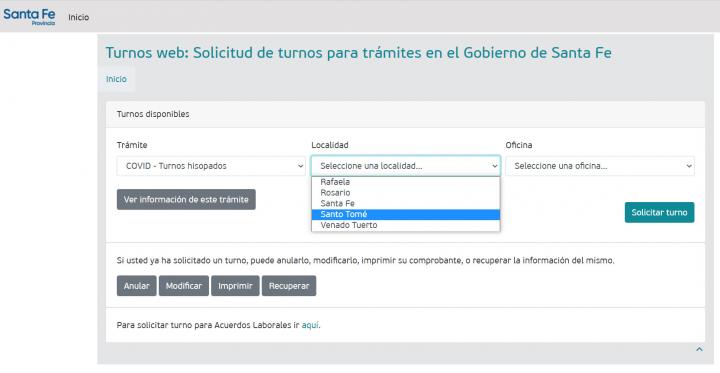Open the Oficina dropdown
Image resolution: width=720 pixels, height=373 pixels.
tap(600, 166)
